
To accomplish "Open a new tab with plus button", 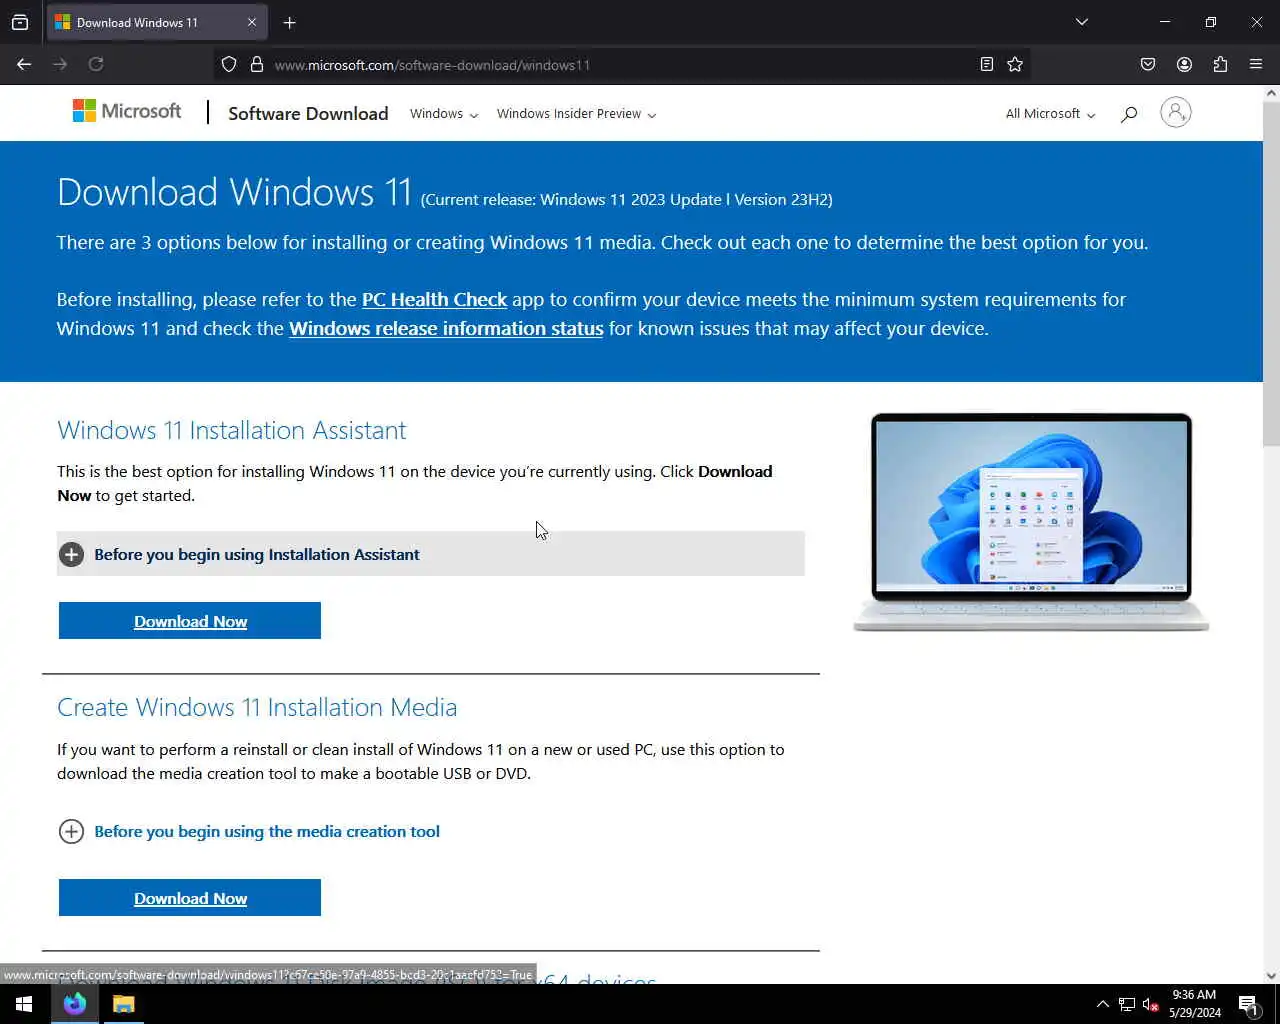I will click(x=289, y=22).
